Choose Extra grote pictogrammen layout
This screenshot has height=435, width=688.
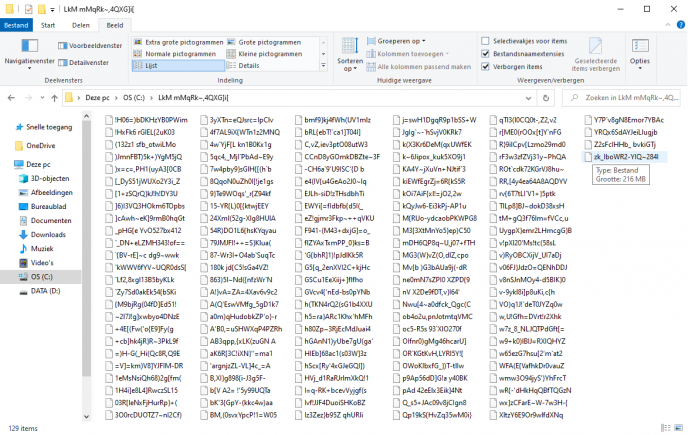point(178,42)
